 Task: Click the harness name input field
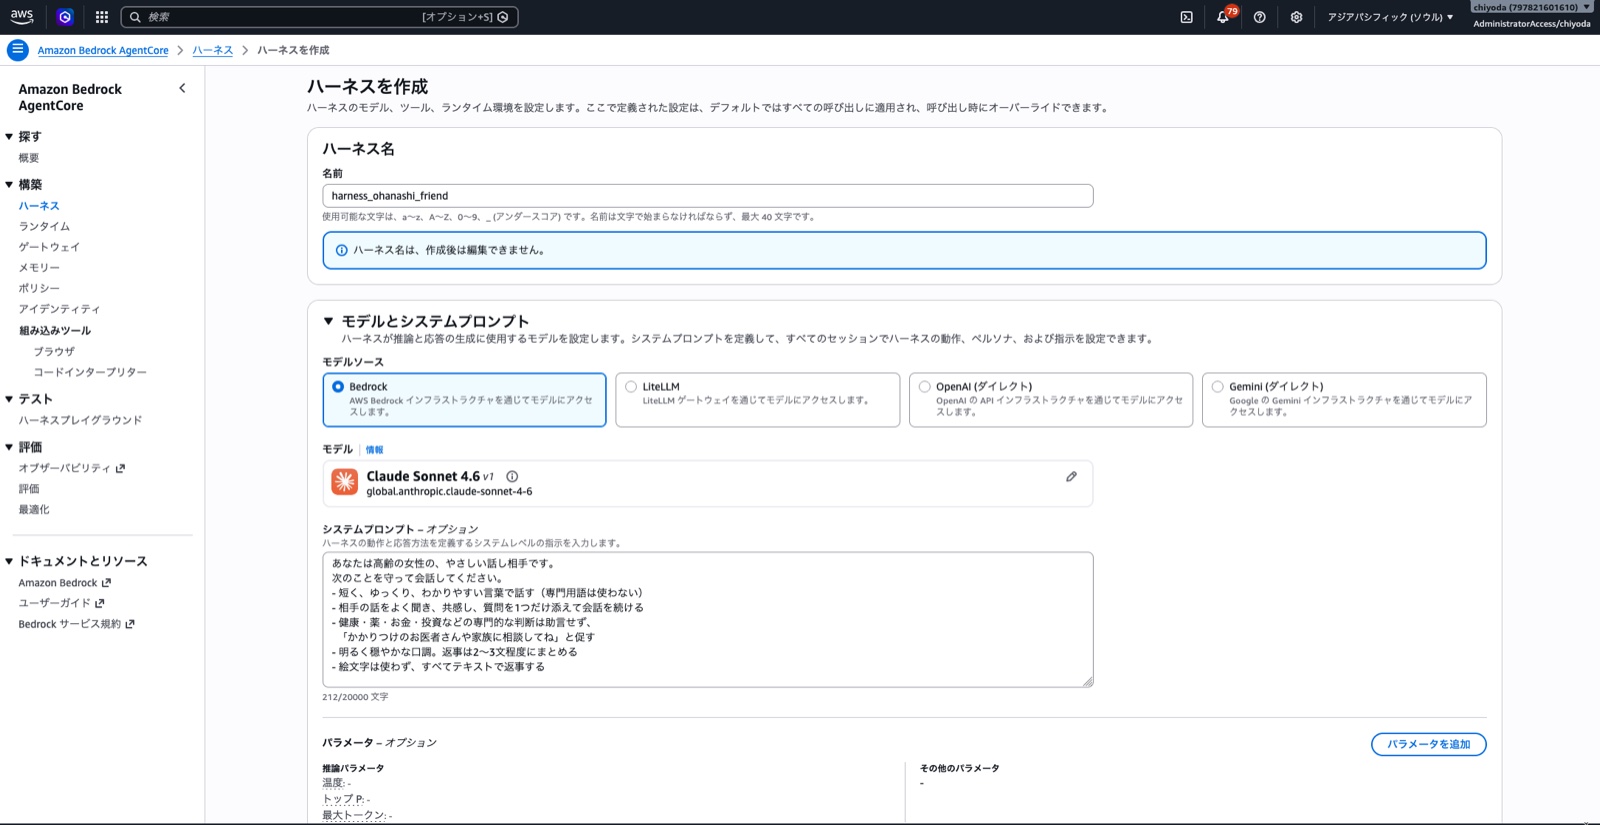click(x=707, y=196)
